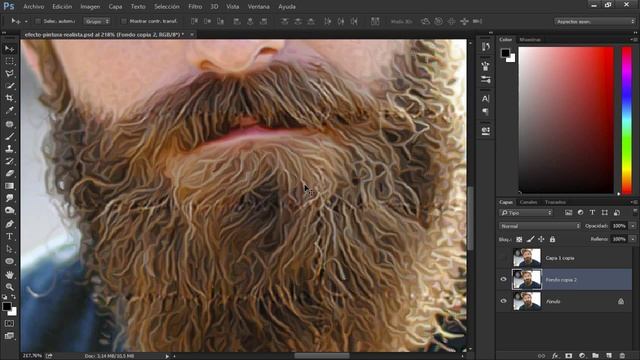640x360 pixels.
Task: Select the Brush tool
Action: 9,137
